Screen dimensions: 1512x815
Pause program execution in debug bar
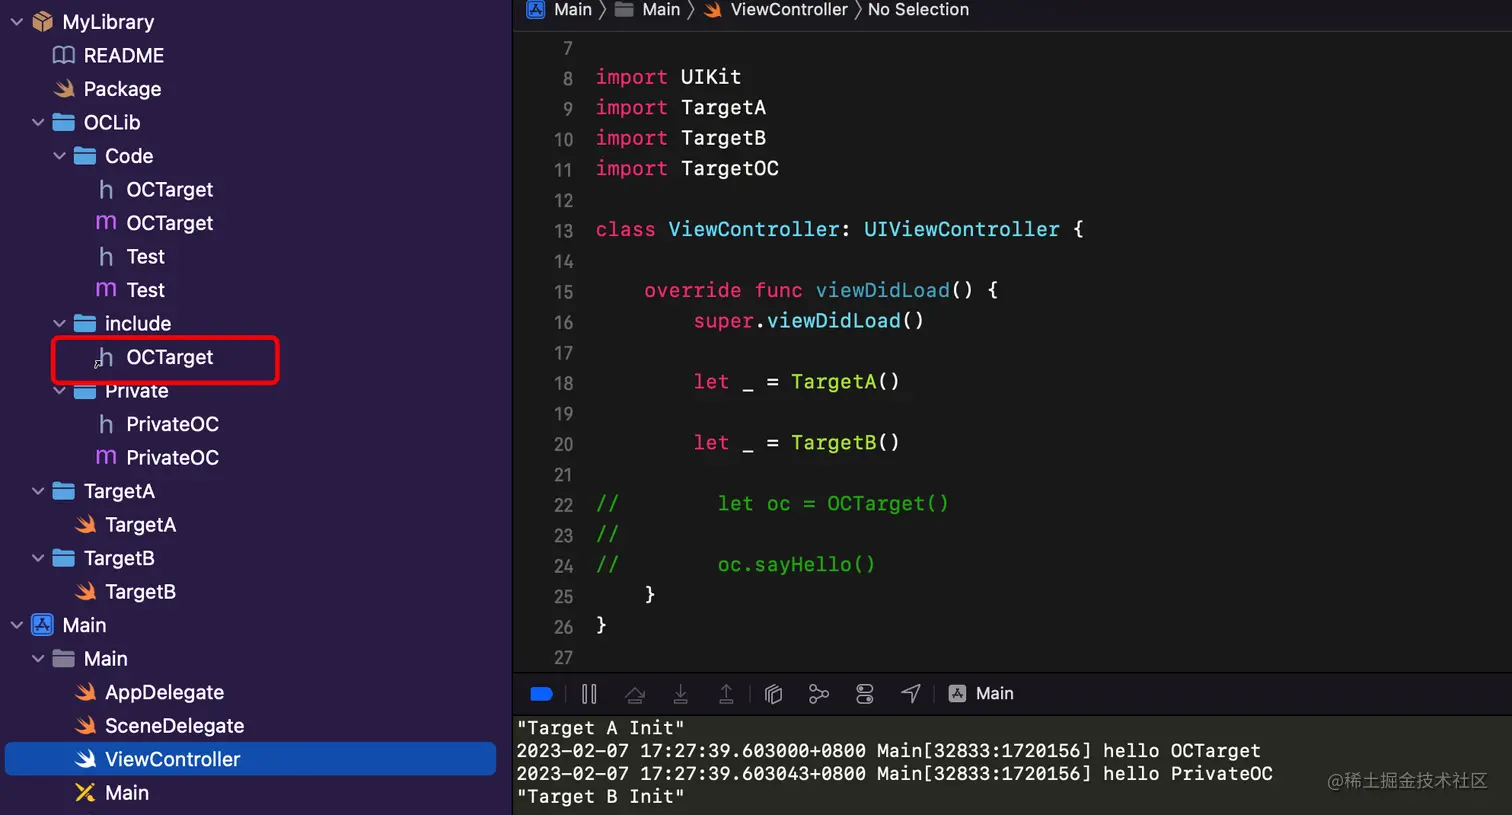coord(589,694)
